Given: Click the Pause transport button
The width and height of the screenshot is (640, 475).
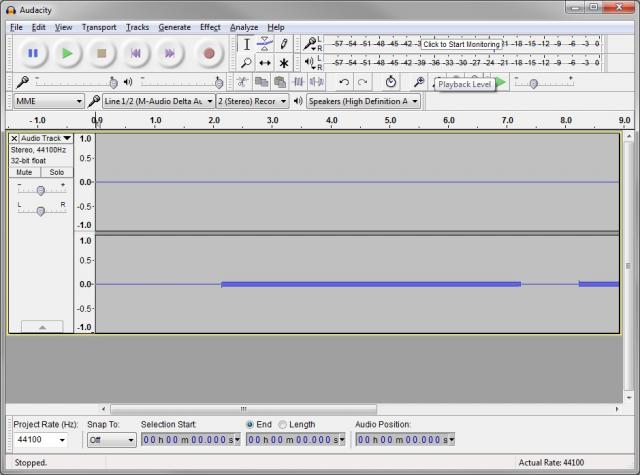Looking at the screenshot, I should pyautogui.click(x=33, y=53).
